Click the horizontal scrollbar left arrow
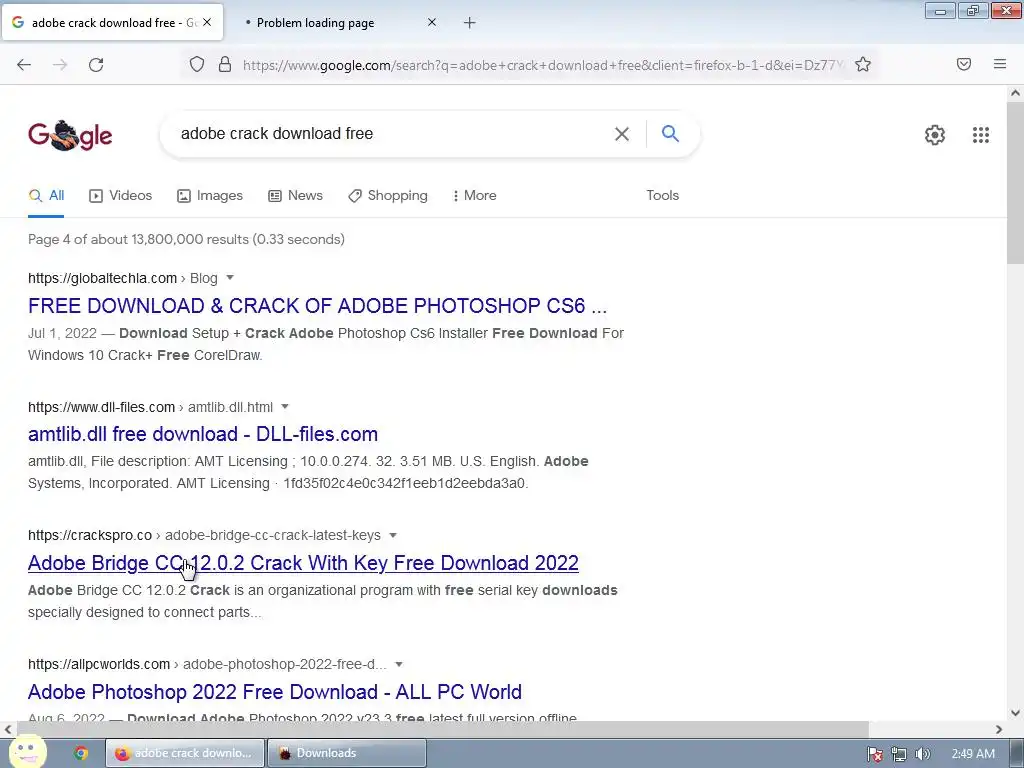Screen dimensions: 1024x768 [8, 729]
